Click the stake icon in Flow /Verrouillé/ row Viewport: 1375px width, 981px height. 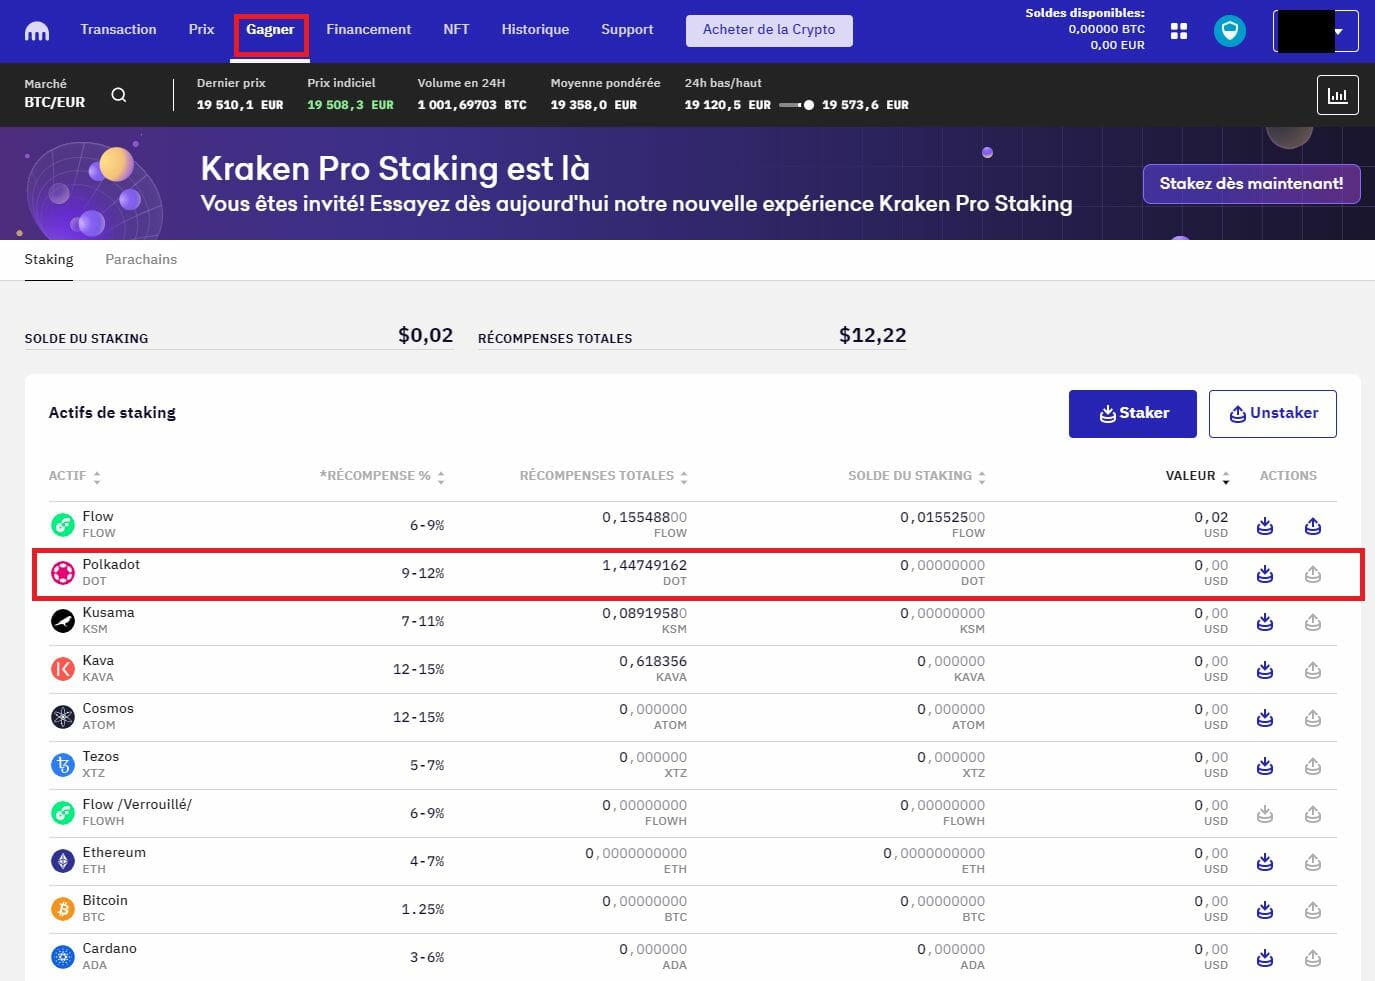click(1265, 814)
